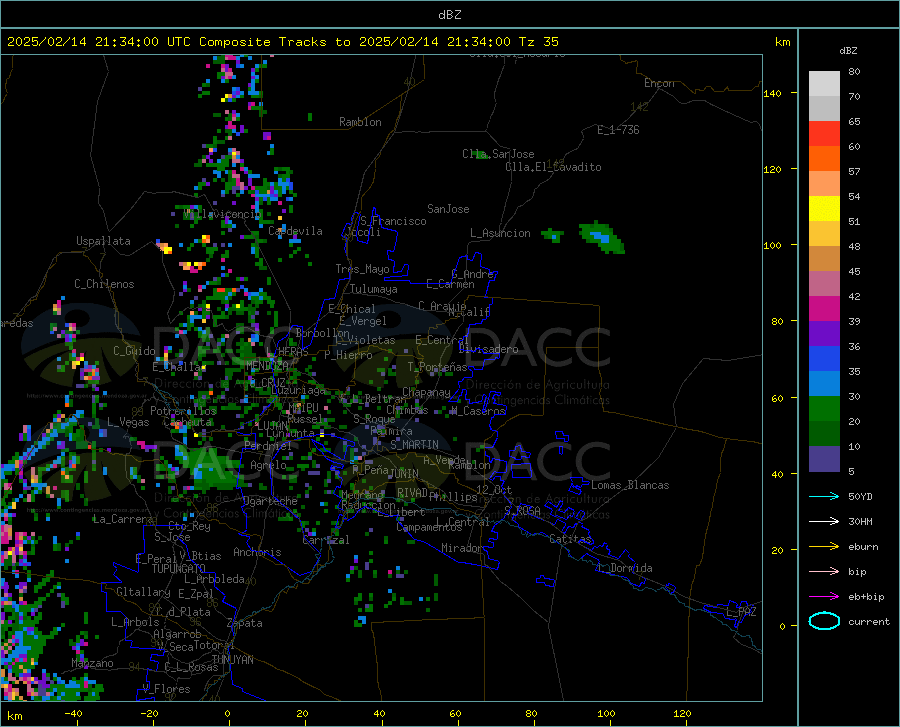The width and height of the screenshot is (900, 727).
Task: Click the magenta eb+bip arrow in the legend
Action: [824, 597]
